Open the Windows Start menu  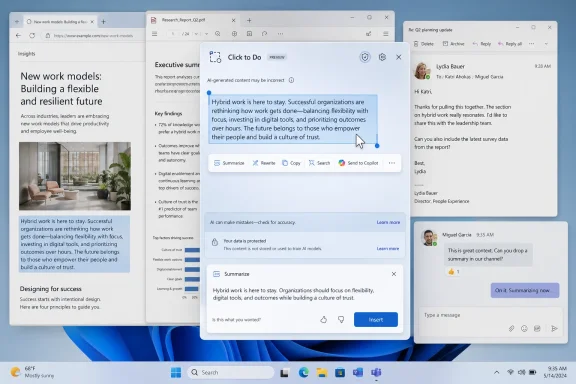(x=176, y=373)
